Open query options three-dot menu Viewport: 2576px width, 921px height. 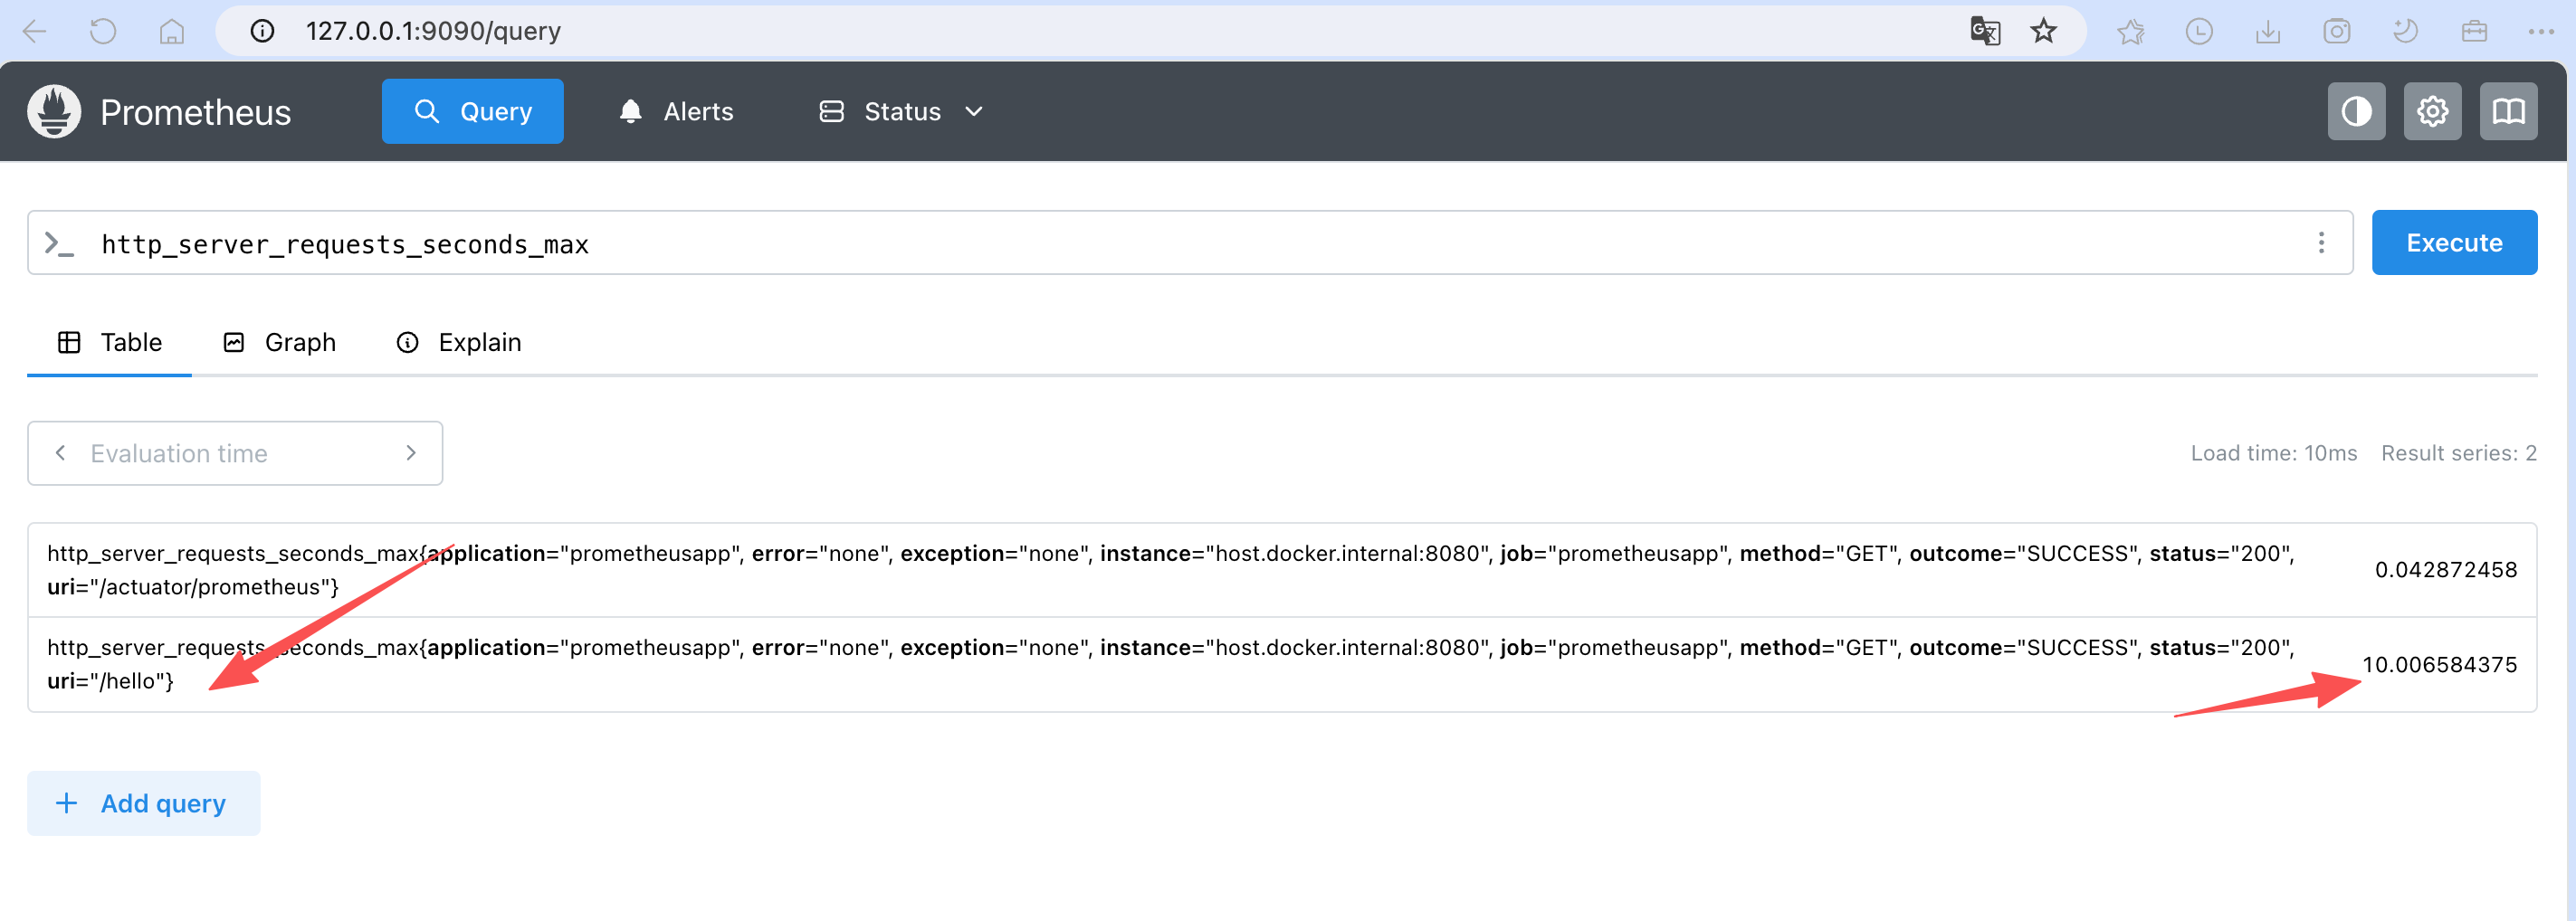coord(2321,243)
